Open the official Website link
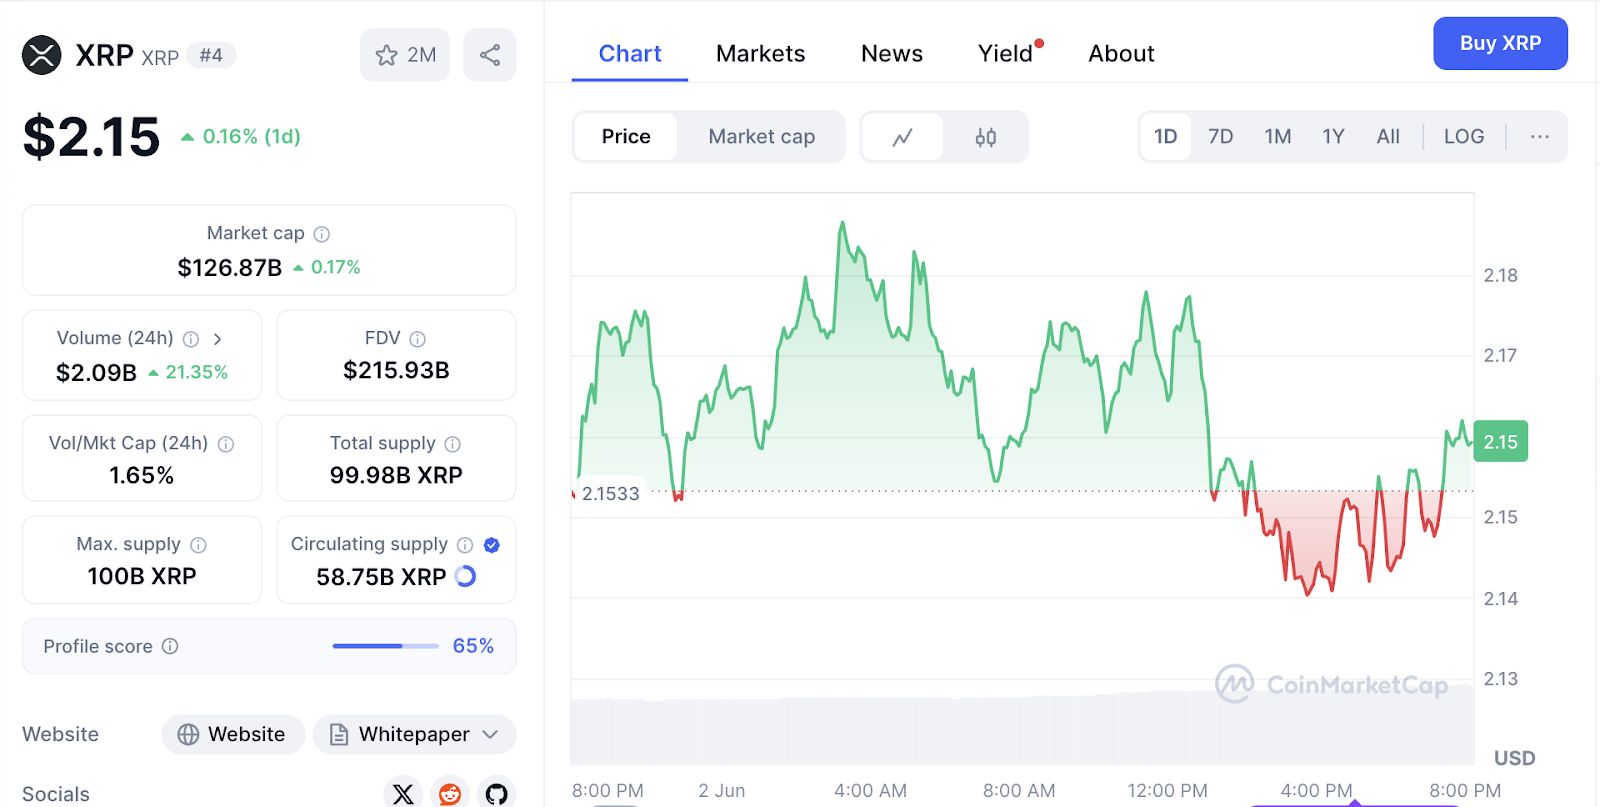This screenshot has height=807, width=1600. coord(233,734)
